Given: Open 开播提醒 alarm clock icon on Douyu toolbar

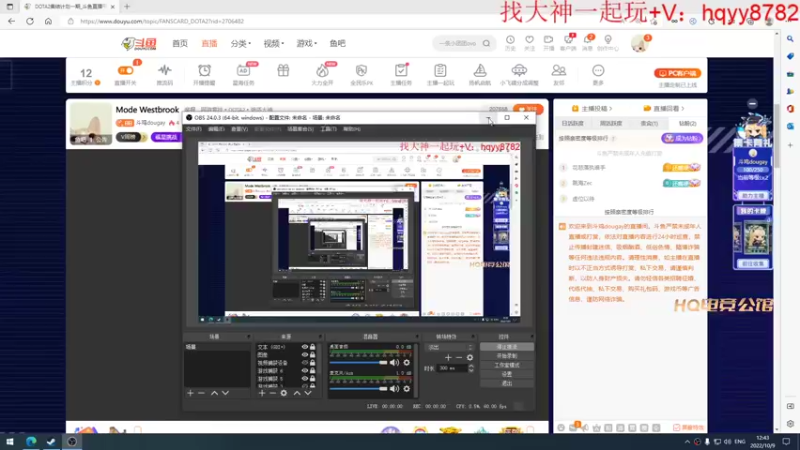Looking at the screenshot, I should point(204,70).
